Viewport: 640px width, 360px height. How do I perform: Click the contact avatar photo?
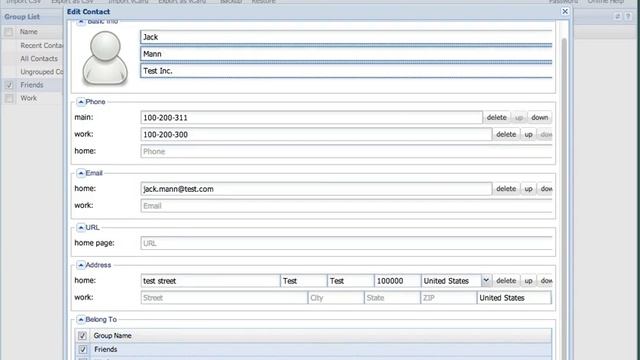(105, 58)
